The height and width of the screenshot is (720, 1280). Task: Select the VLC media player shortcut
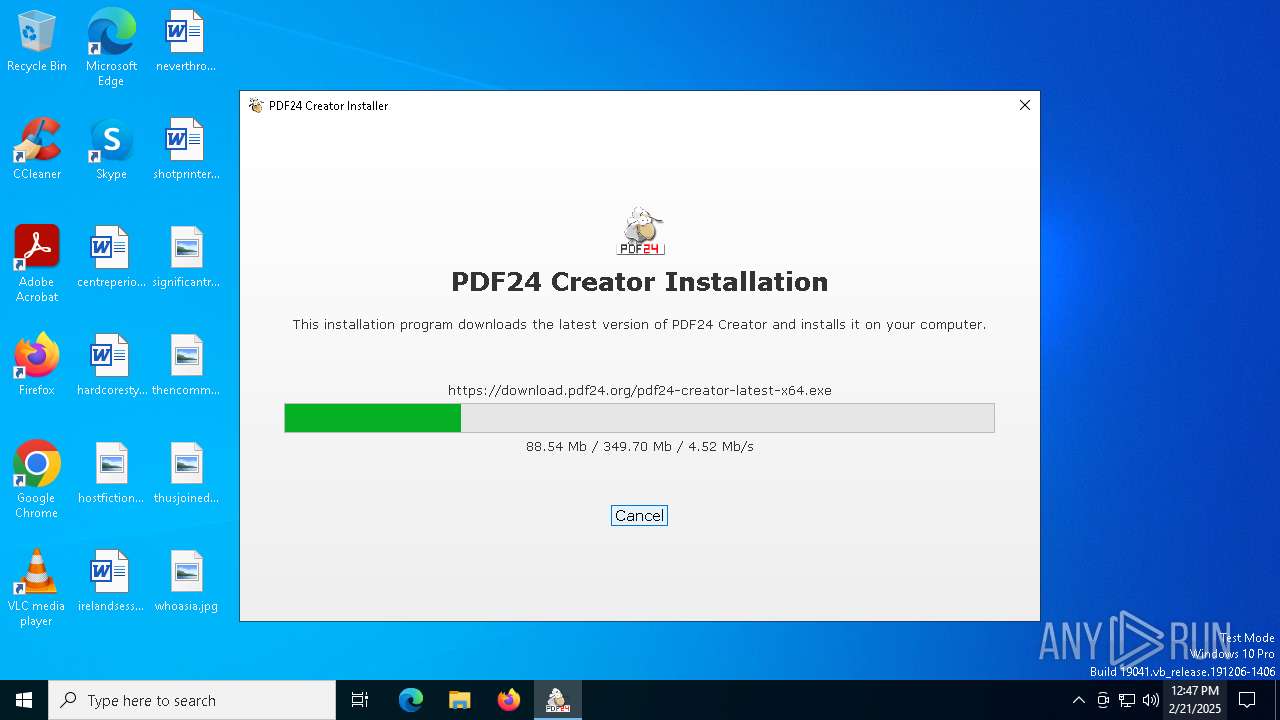tap(37, 588)
